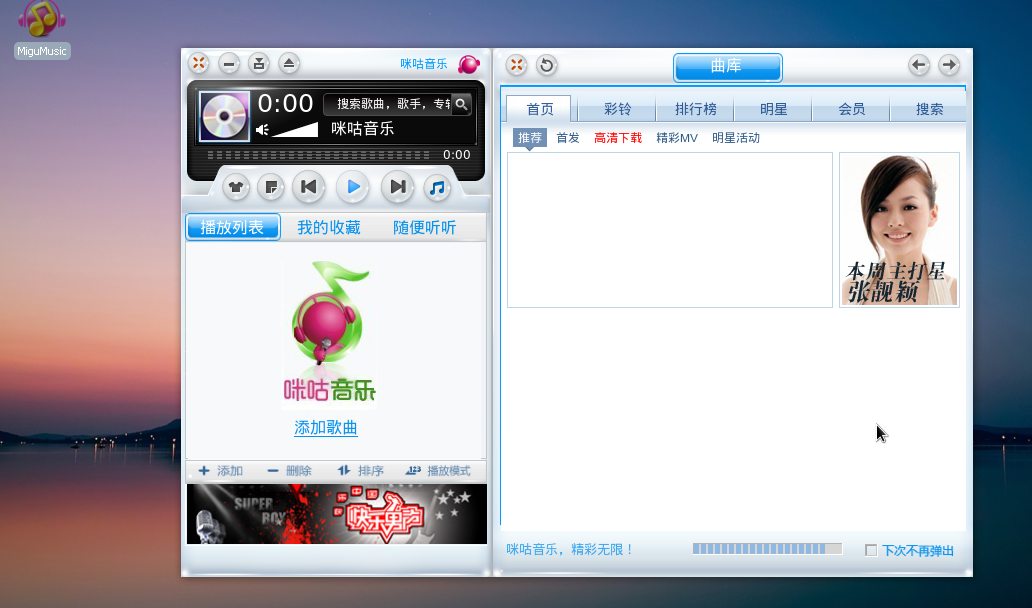Click the large green and pink 咪咕音乐 logo

tap(329, 332)
